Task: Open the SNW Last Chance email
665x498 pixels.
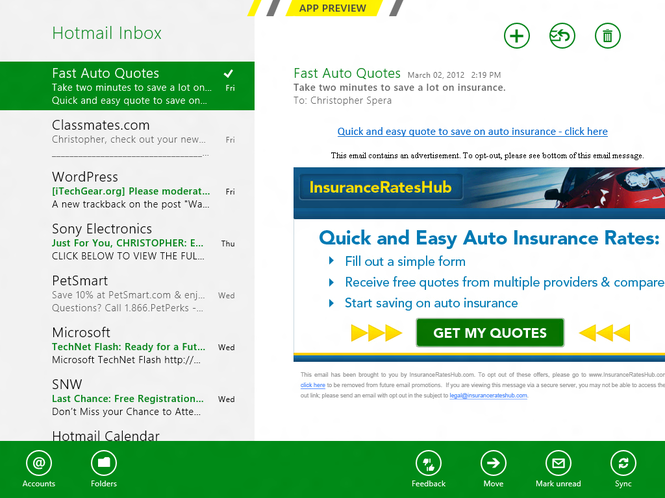Action: (x=127, y=397)
